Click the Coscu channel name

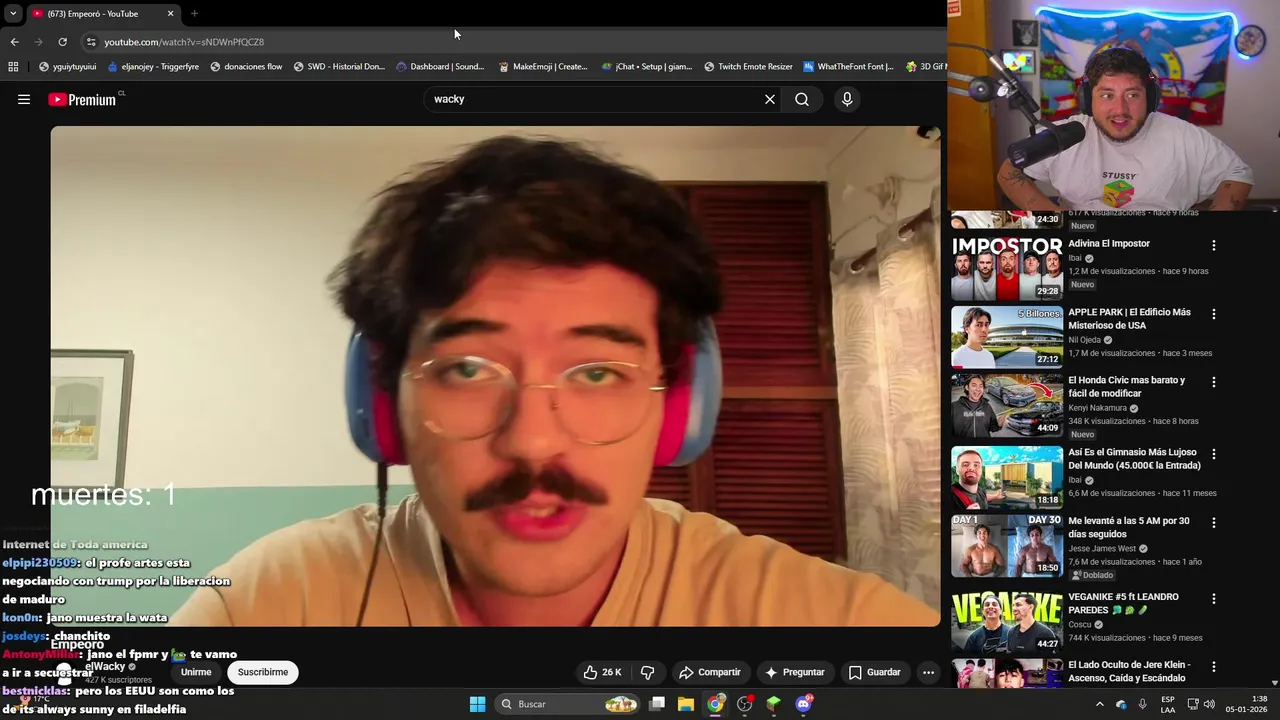(1080, 625)
